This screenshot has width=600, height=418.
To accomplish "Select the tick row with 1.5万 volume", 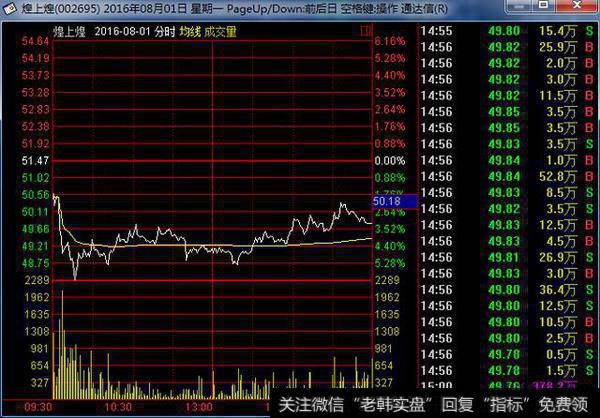I will coord(508,371).
